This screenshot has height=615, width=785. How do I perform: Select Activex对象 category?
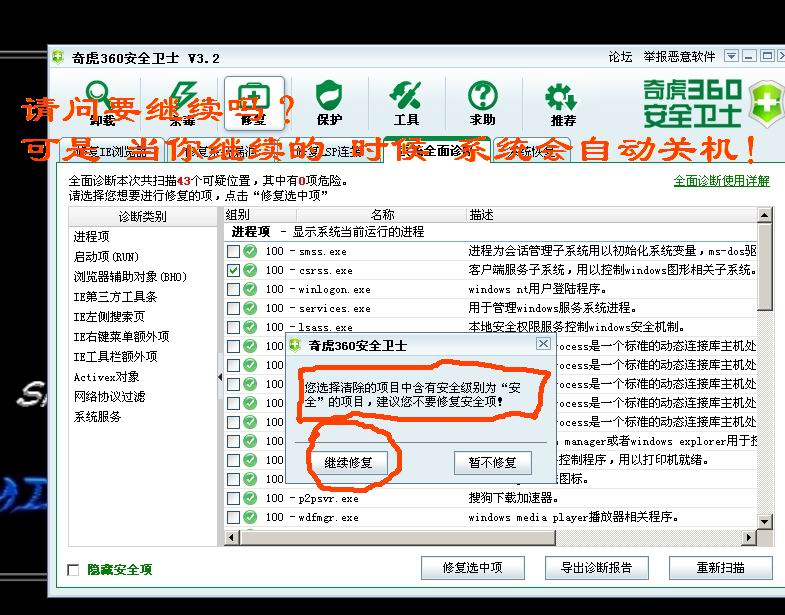(106, 377)
